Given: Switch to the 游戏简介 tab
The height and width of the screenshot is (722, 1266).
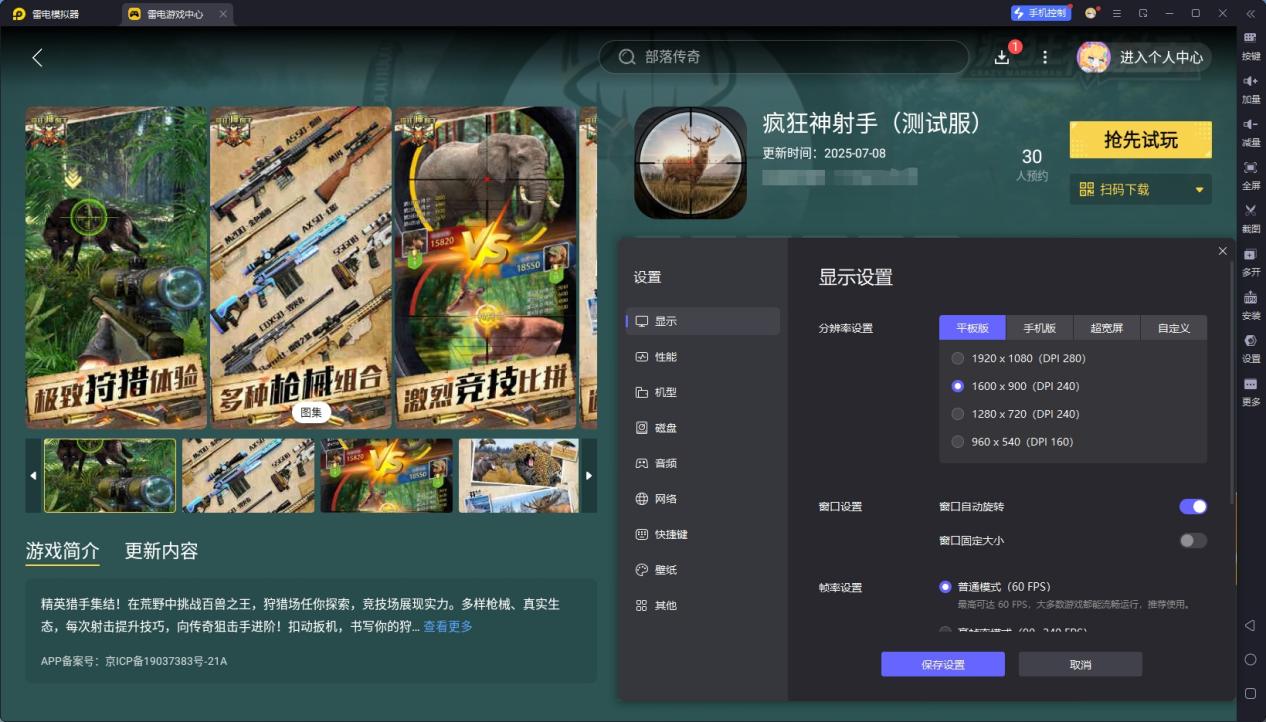Looking at the screenshot, I should (62, 551).
